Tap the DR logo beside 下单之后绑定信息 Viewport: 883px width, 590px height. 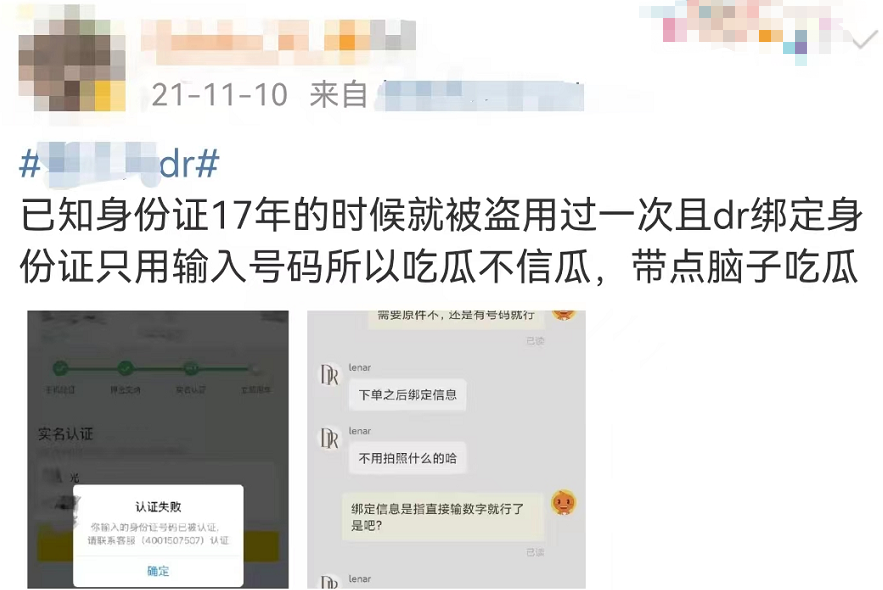(329, 374)
